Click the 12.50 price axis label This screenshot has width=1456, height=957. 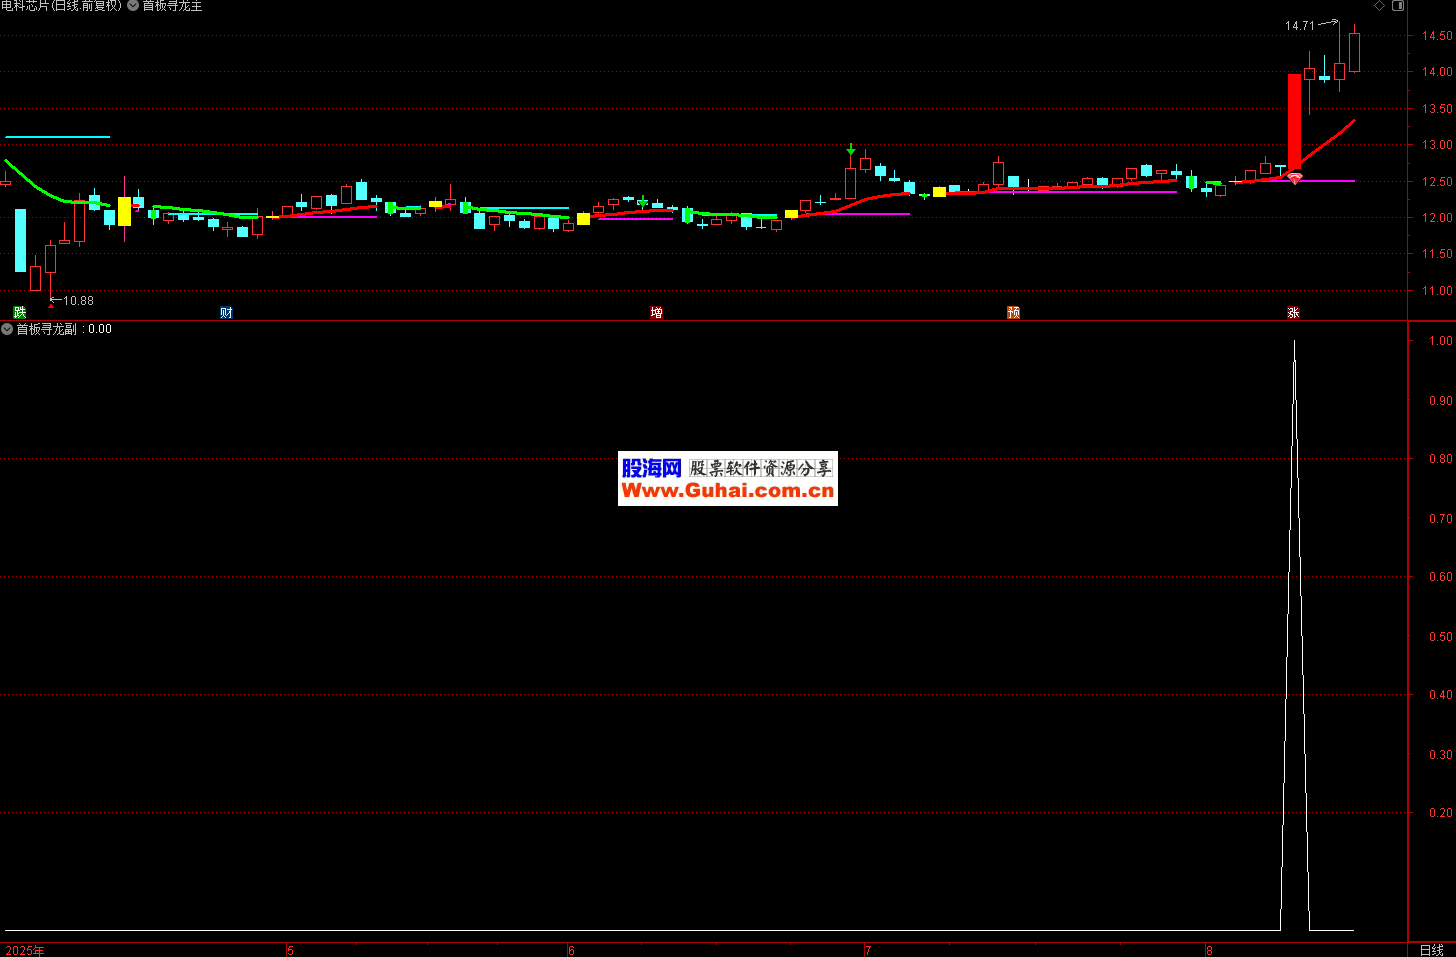pyautogui.click(x=1437, y=182)
